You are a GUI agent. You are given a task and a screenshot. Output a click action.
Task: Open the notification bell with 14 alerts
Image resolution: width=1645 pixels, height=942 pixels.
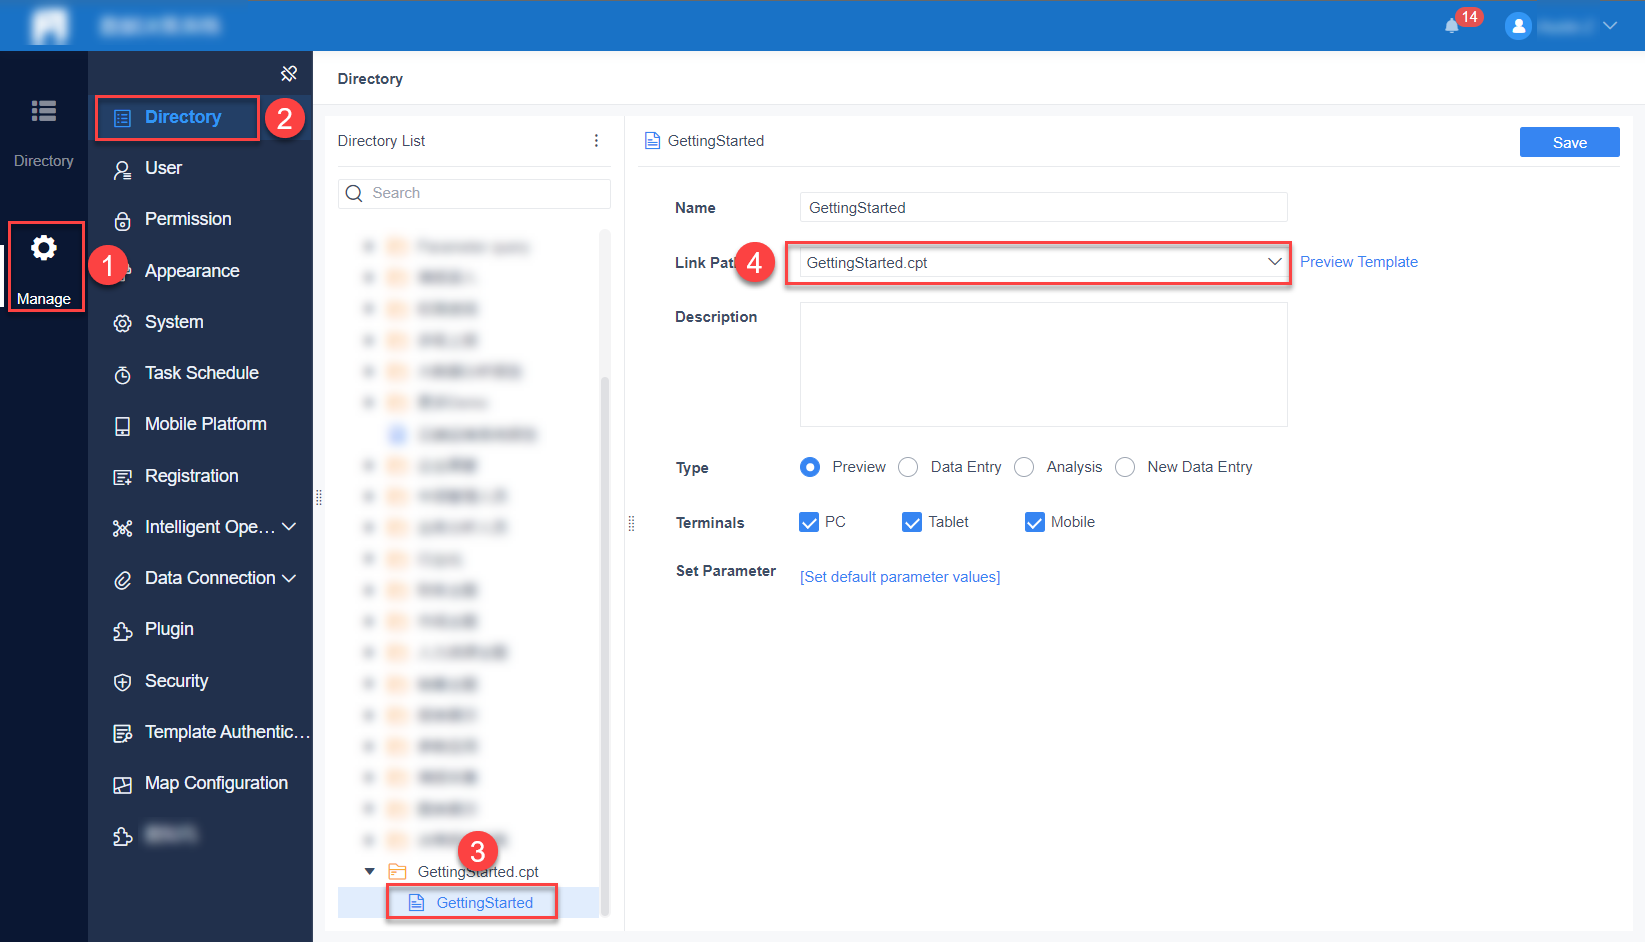1452,26
